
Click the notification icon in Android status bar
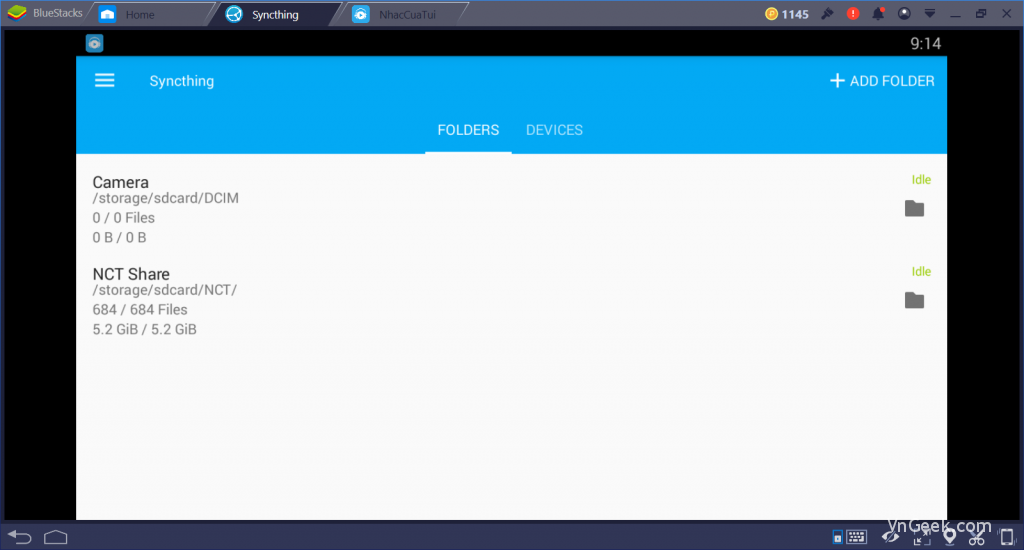(94, 43)
